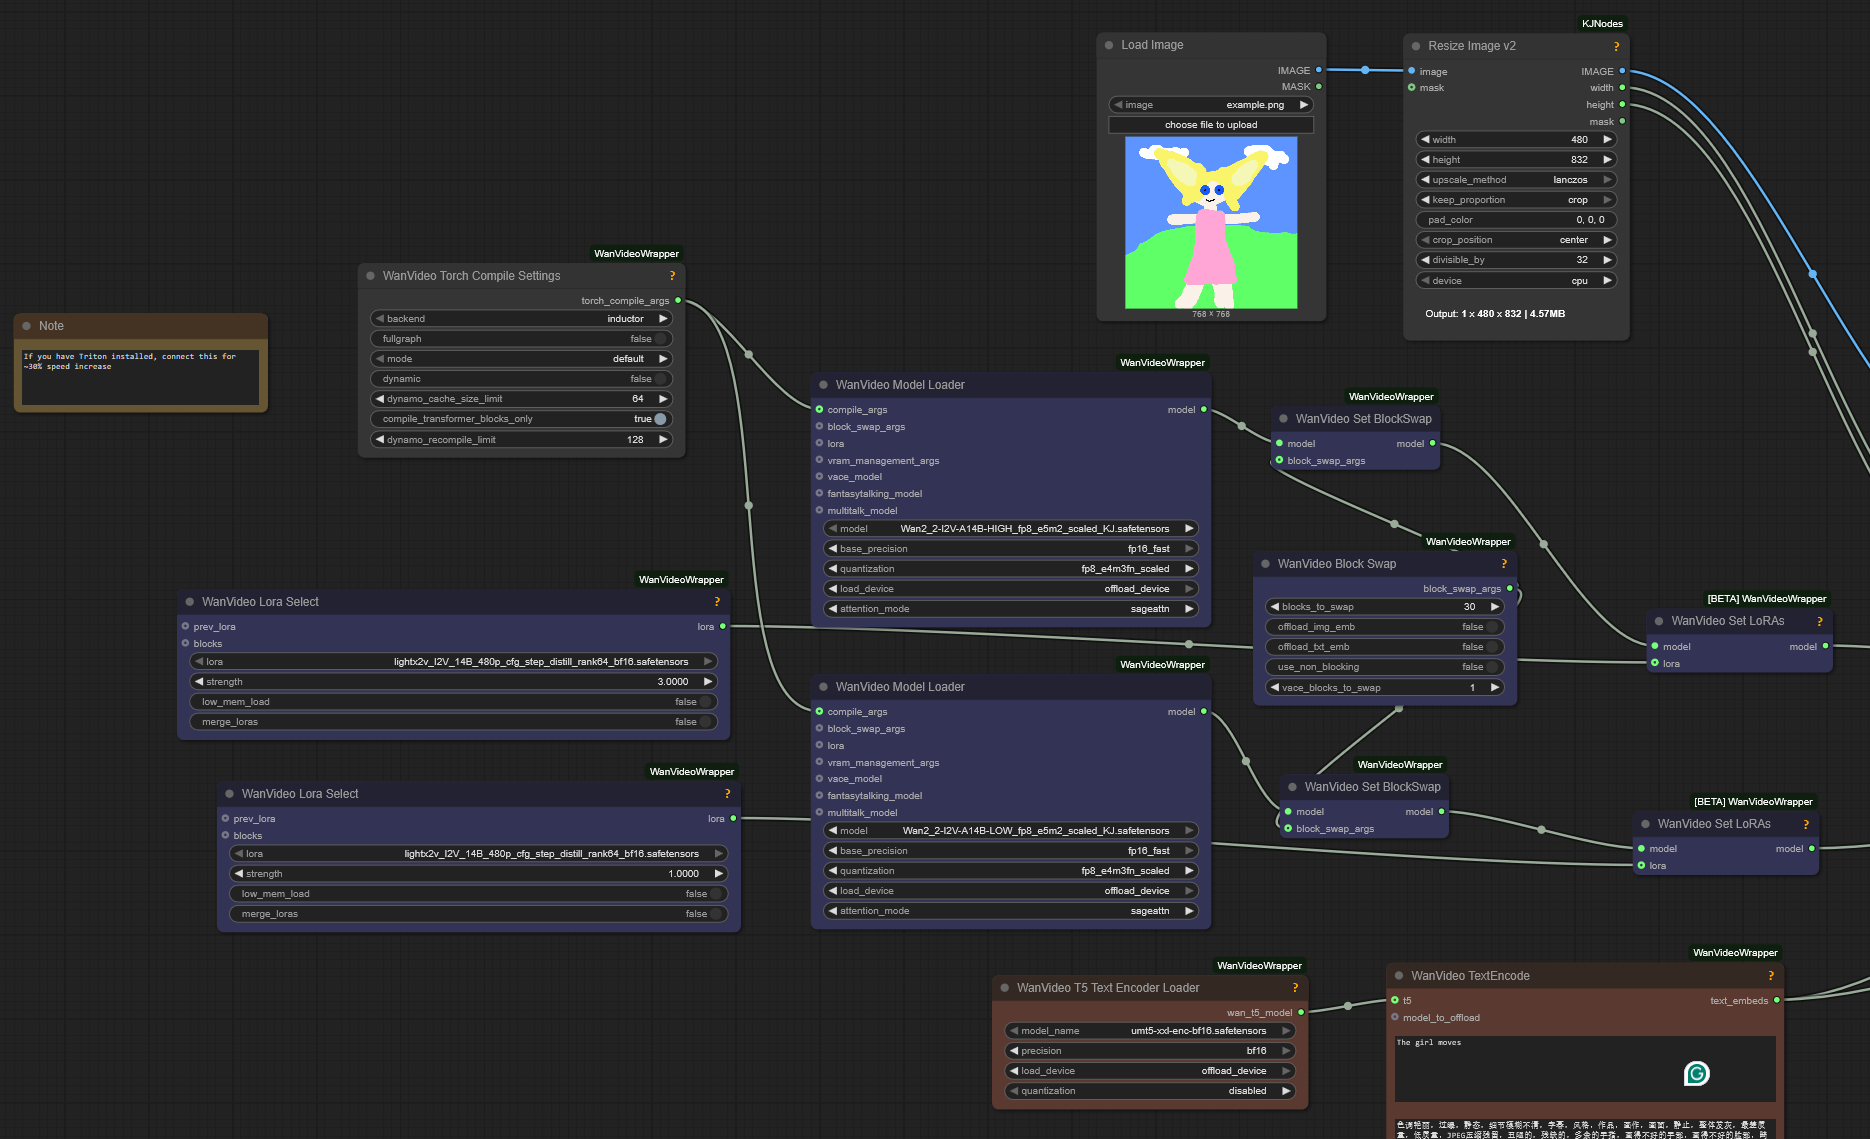1870x1139 pixels.
Task: Open the mode default dropdown
Action: click(x=521, y=359)
